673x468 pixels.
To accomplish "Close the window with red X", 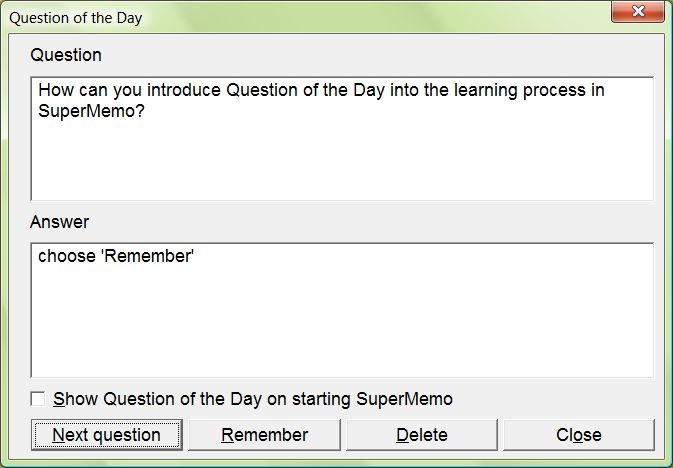I will point(639,14).
